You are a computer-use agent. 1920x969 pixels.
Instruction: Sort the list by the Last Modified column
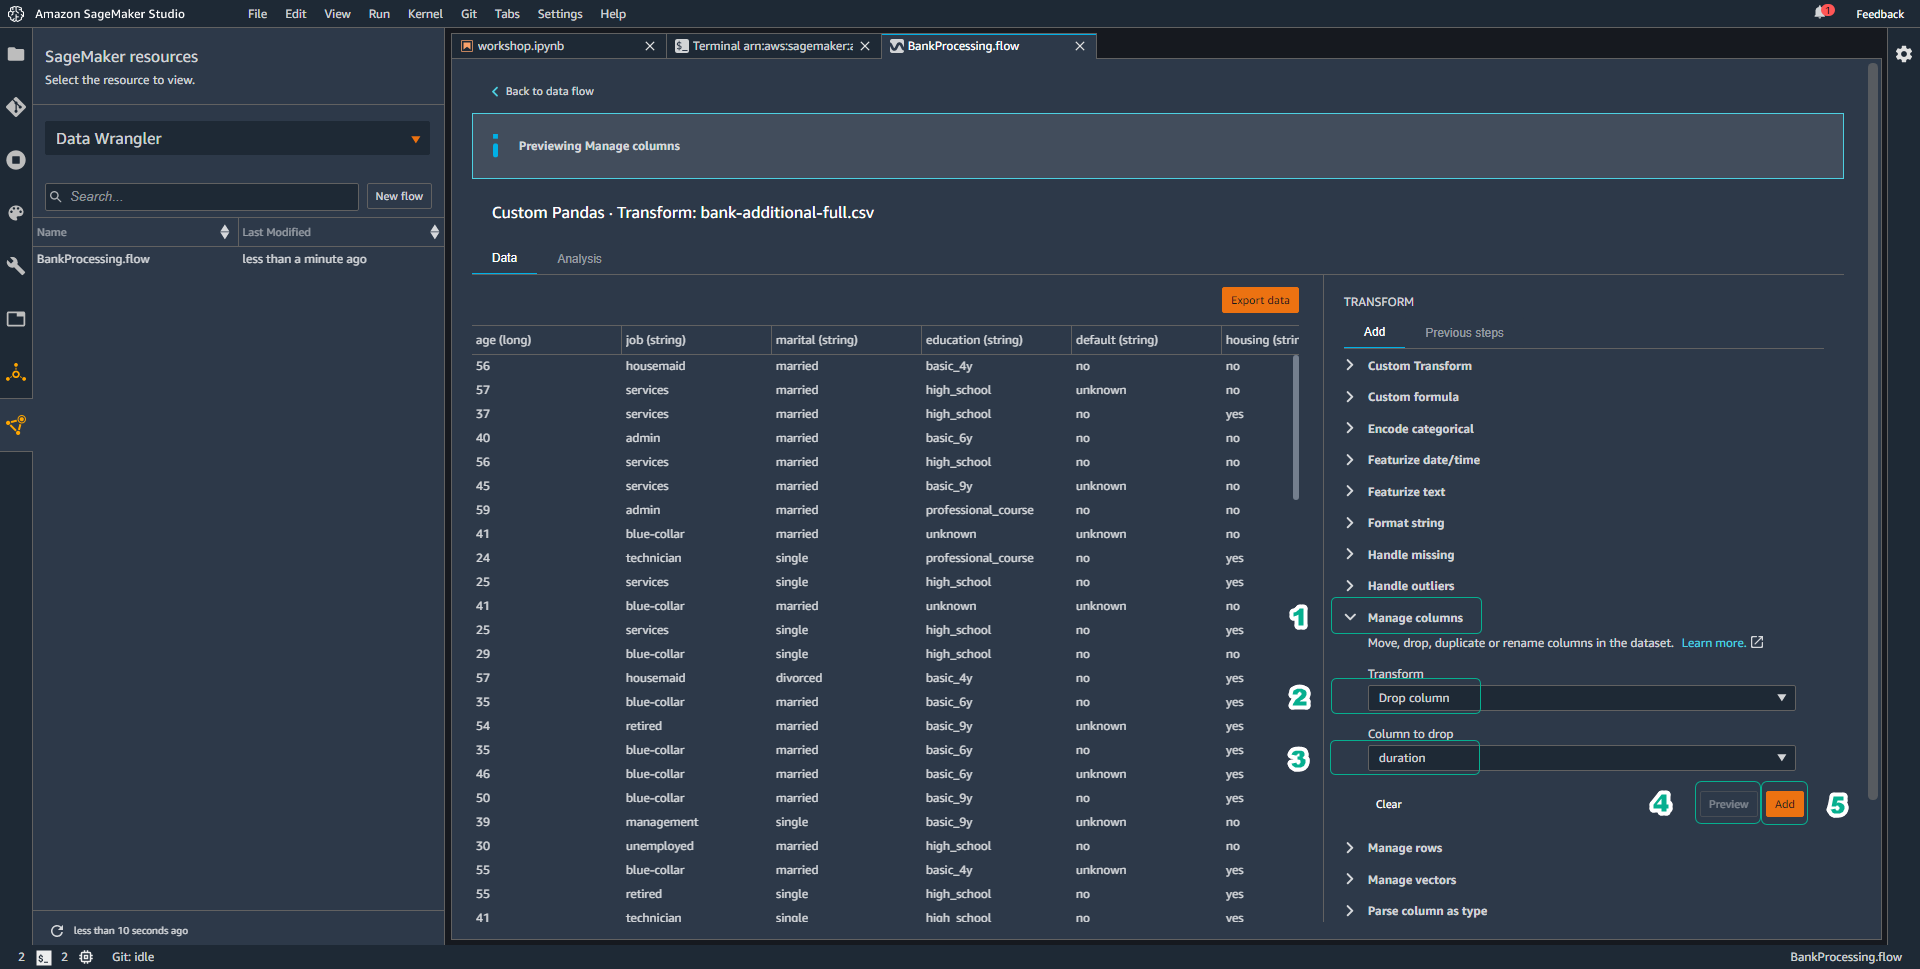(x=340, y=232)
